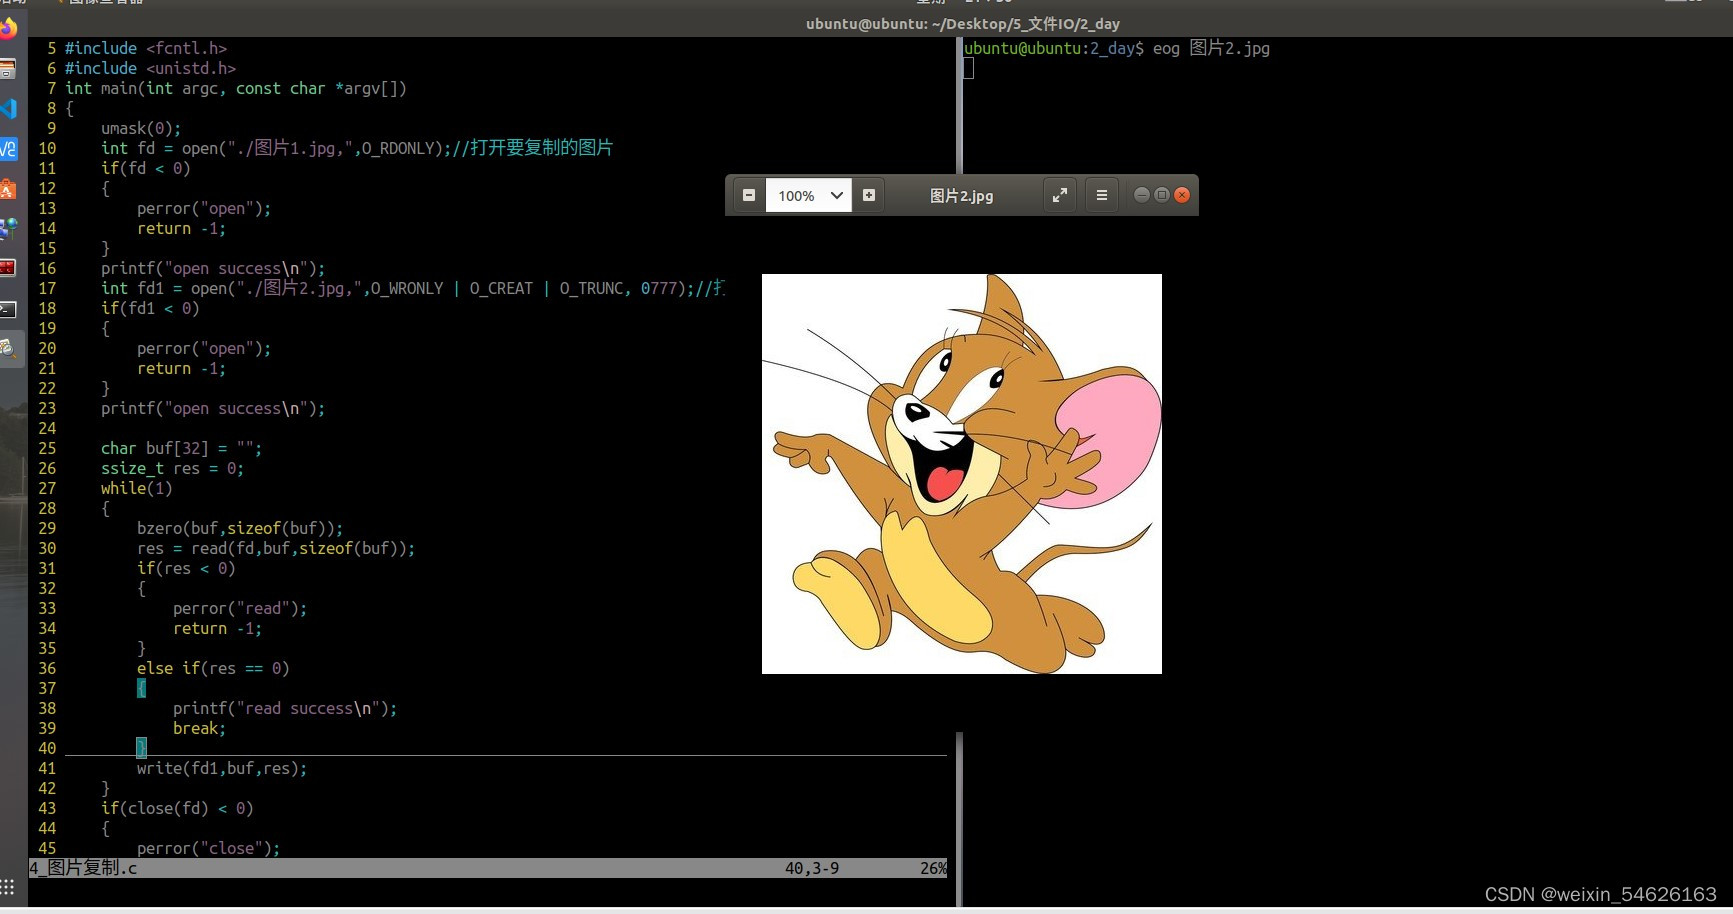This screenshot has height=914, width=1733.
Task: Close the 图片2.jpg viewer window
Action: (x=1182, y=195)
